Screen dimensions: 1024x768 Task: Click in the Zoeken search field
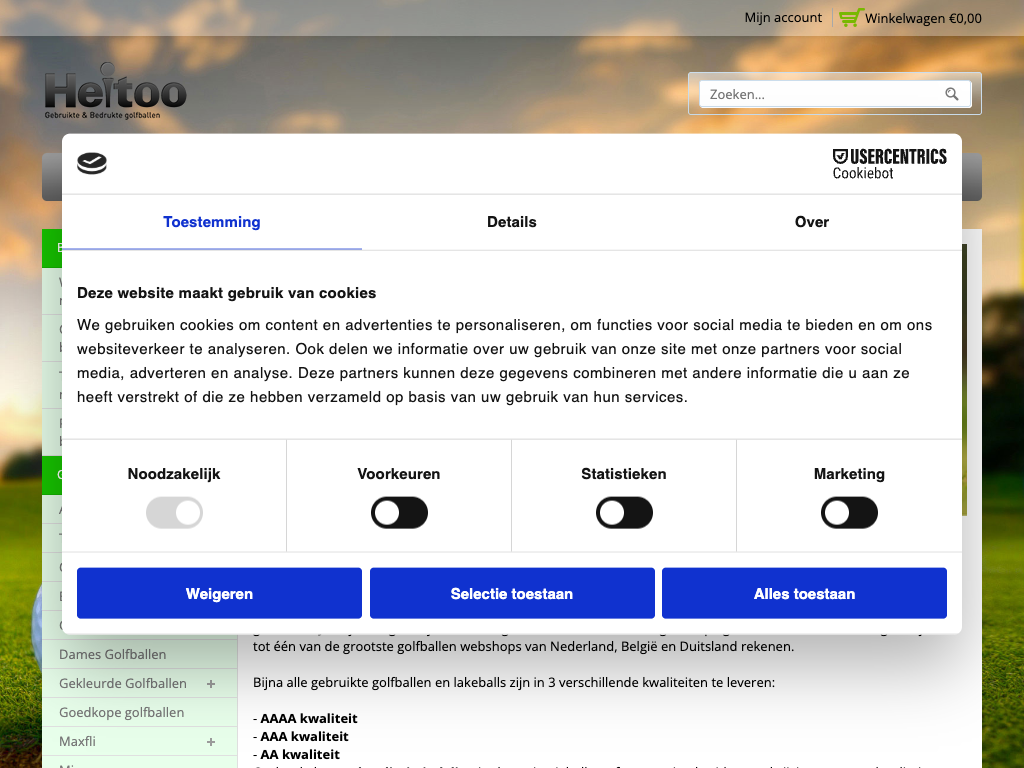coord(820,94)
